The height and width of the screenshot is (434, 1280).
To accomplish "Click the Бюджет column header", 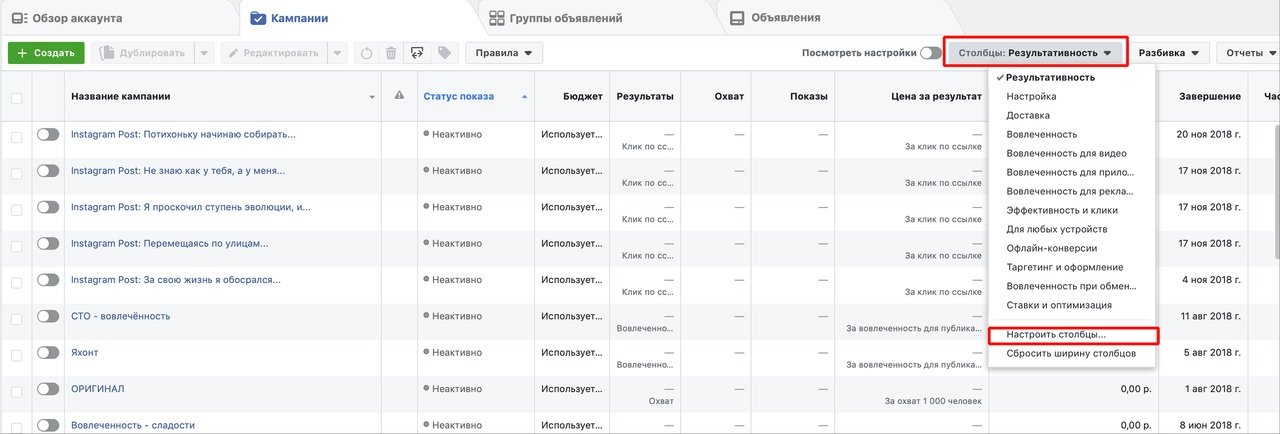I will point(582,97).
